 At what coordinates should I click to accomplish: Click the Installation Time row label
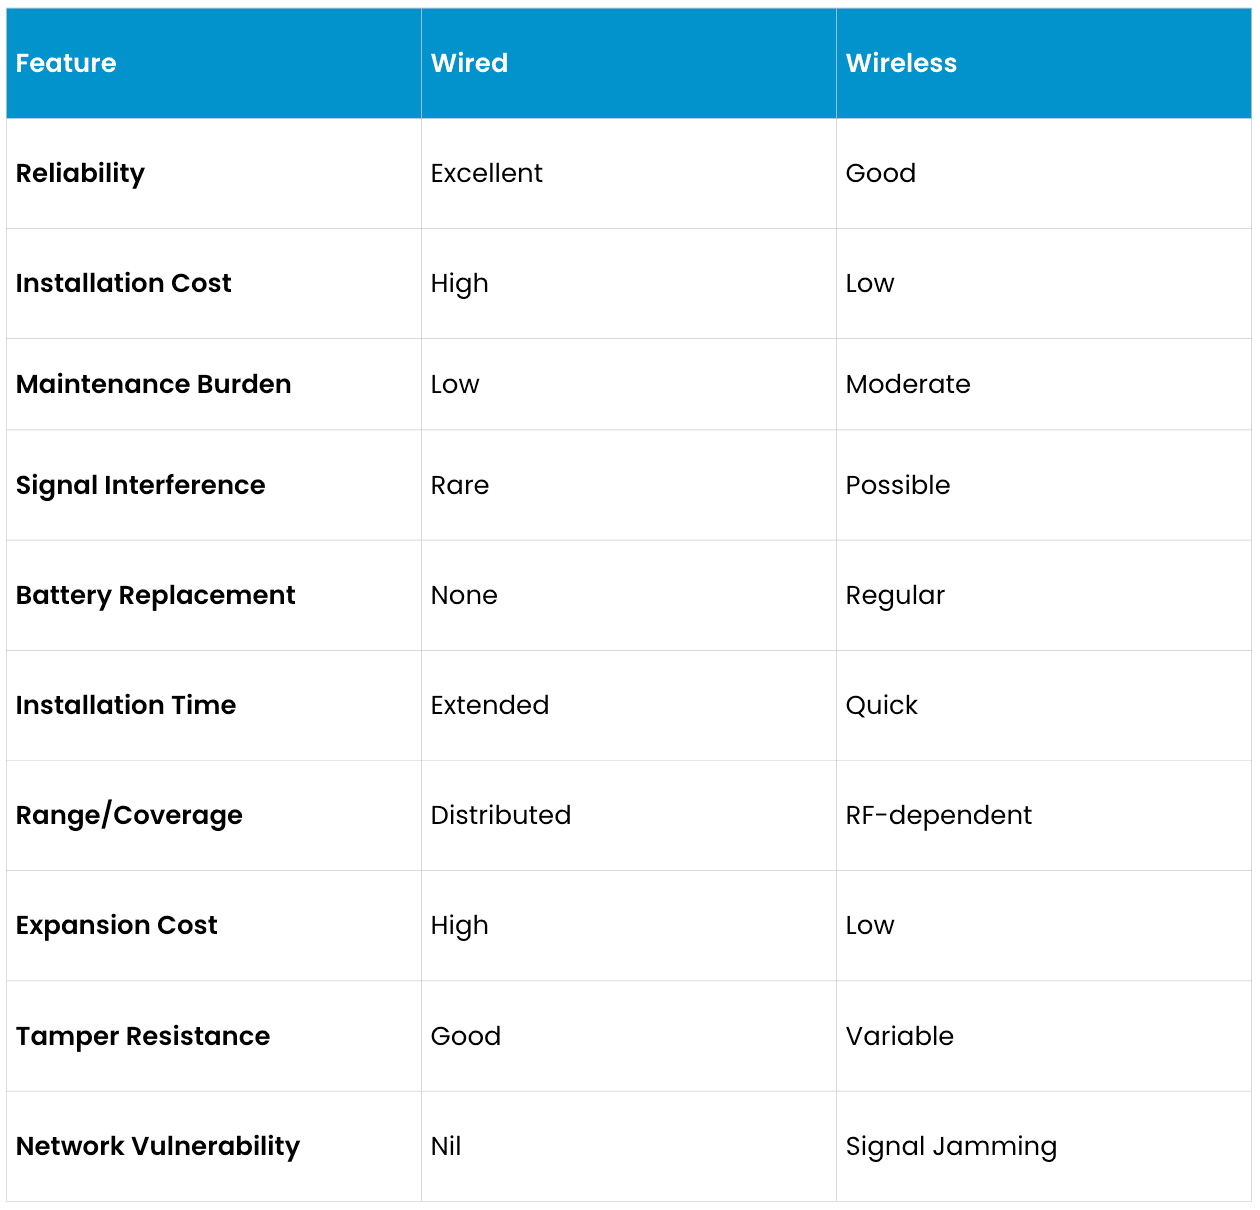click(x=126, y=705)
